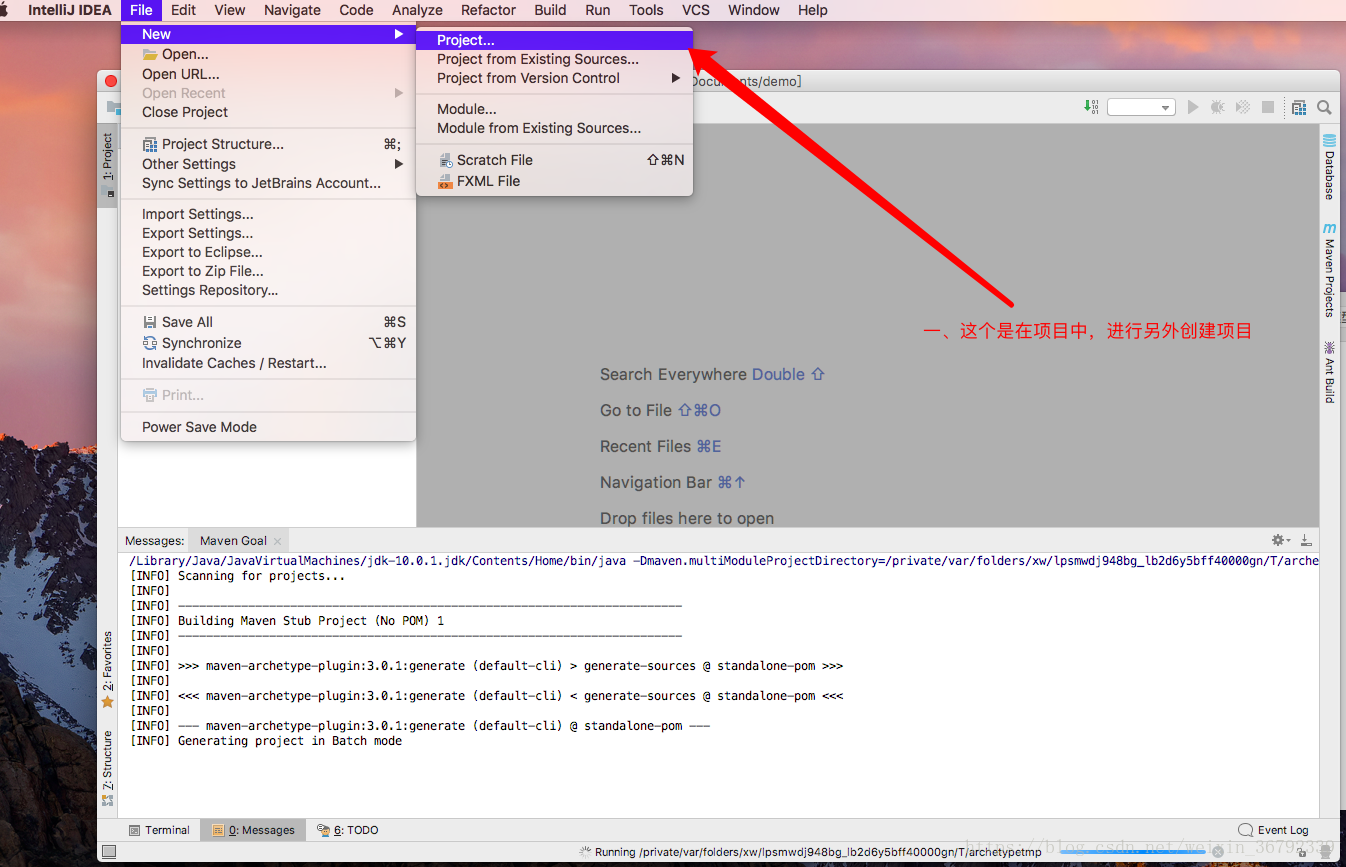
Task: Select Project from Existing Sources...
Action: [554, 59]
